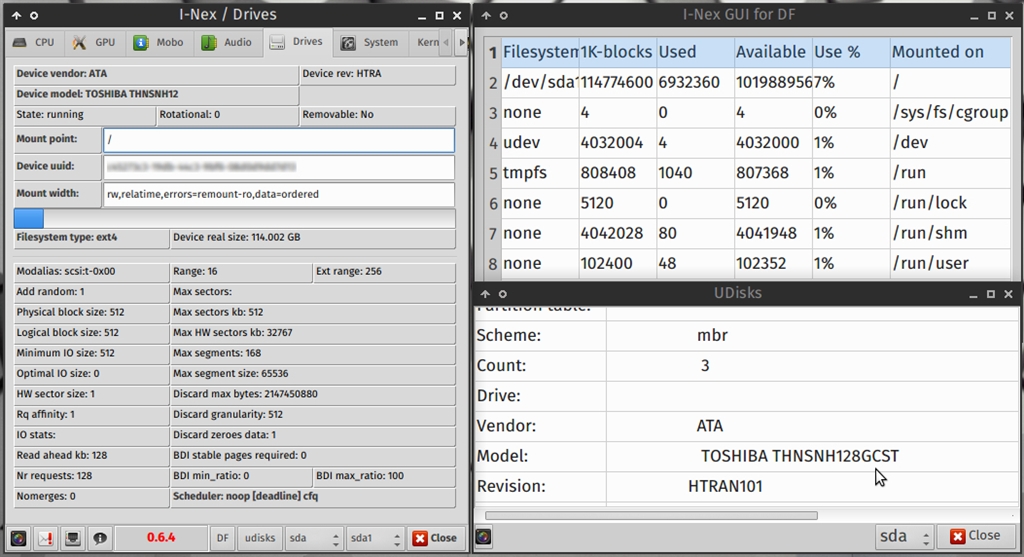This screenshot has width=1024, height=557.
Task: Click the screenshot icon in UDisks window
Action: coord(483,536)
